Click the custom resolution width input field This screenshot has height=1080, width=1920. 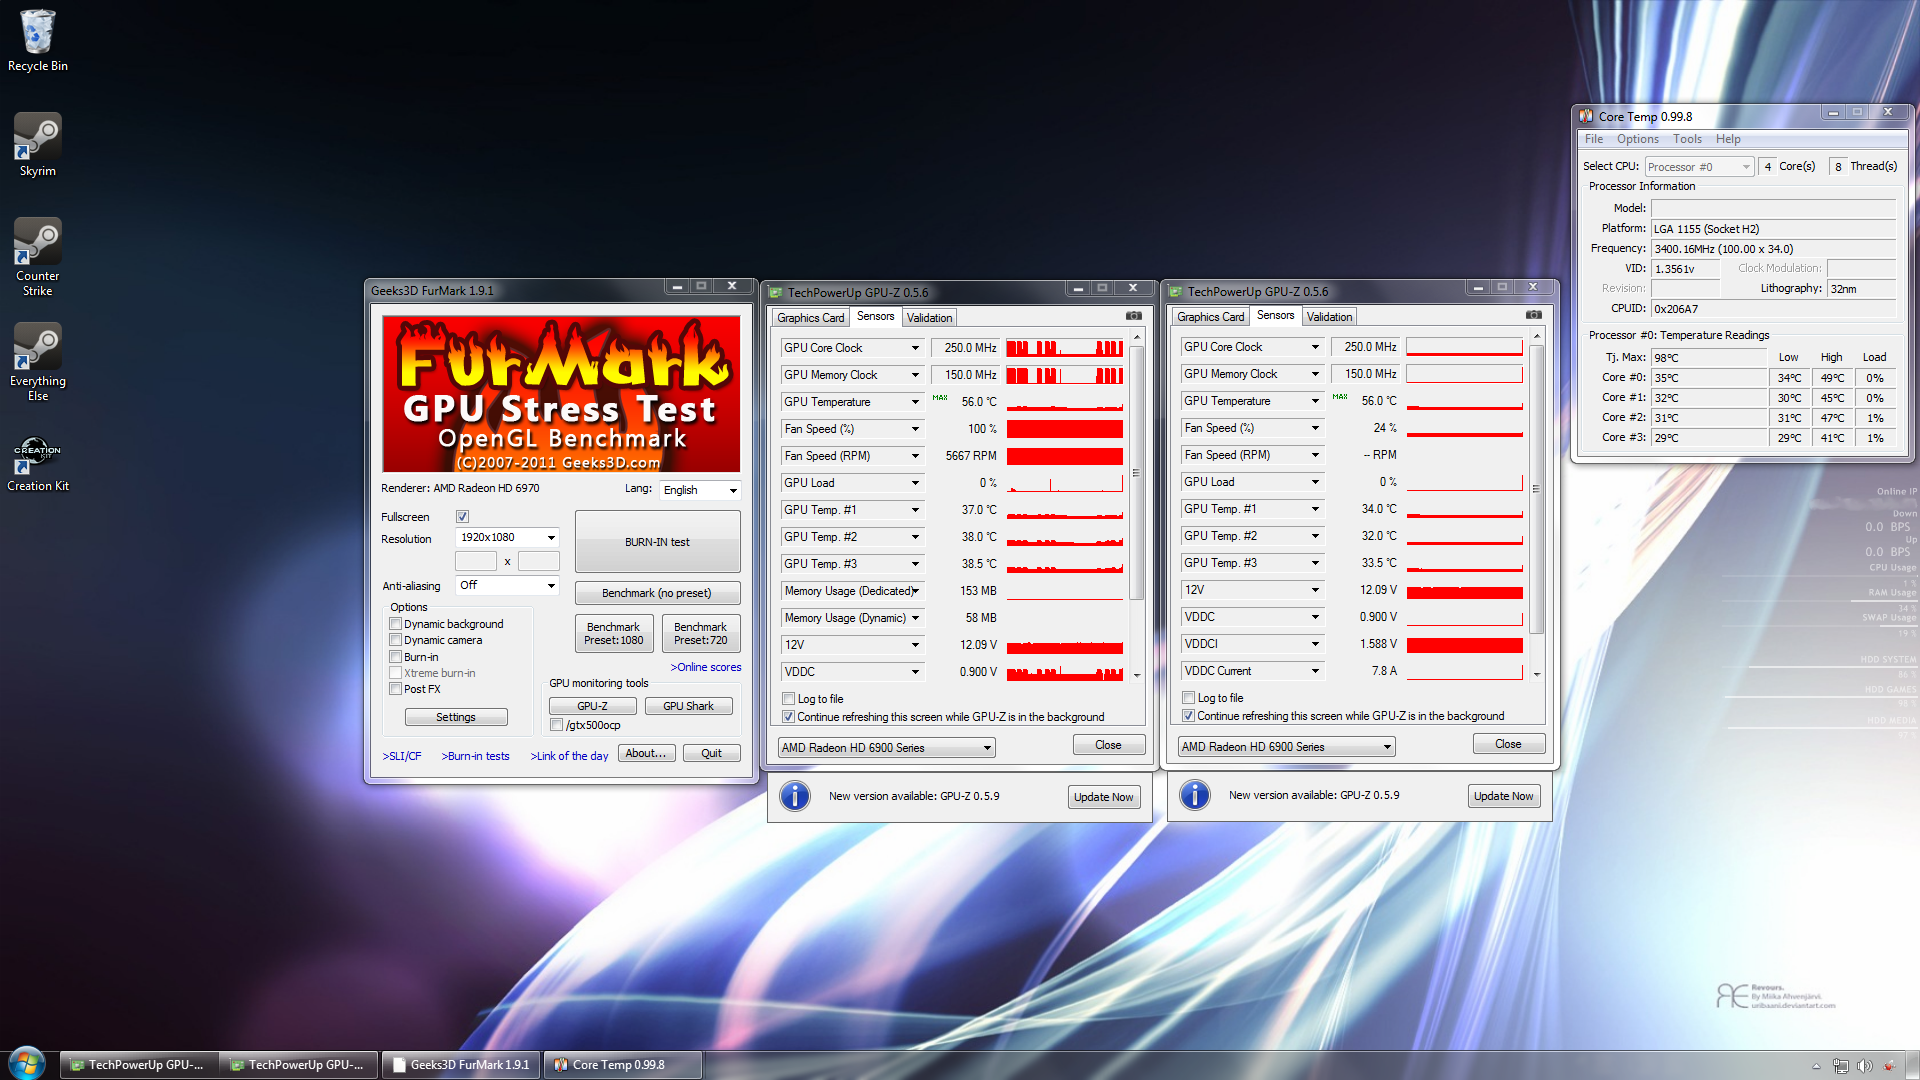pos(476,561)
